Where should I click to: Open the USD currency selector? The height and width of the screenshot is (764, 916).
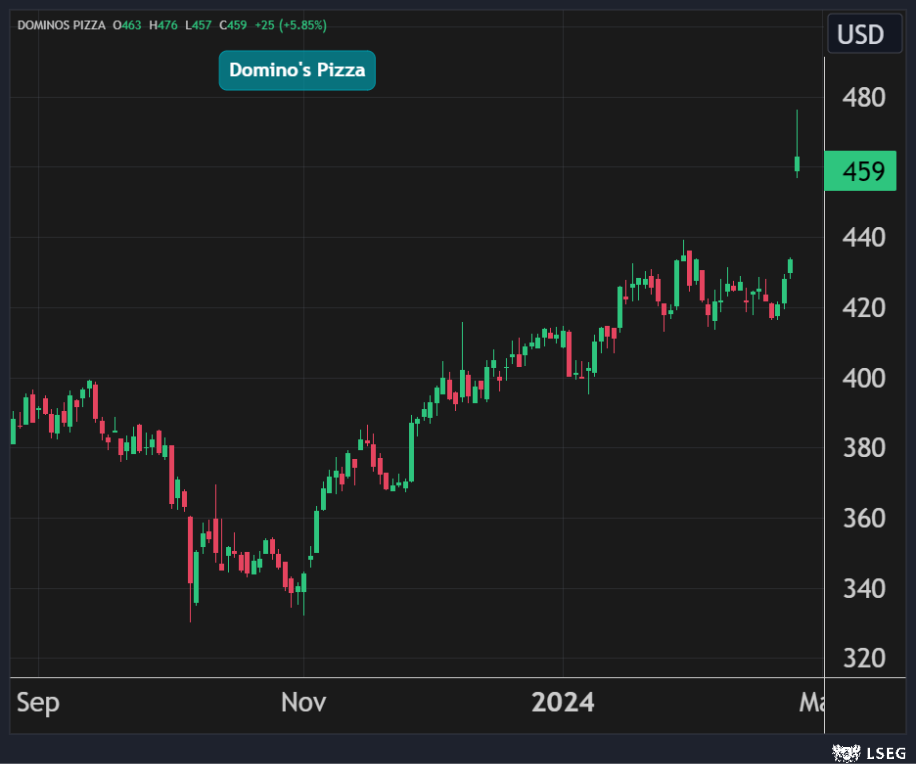tap(860, 35)
